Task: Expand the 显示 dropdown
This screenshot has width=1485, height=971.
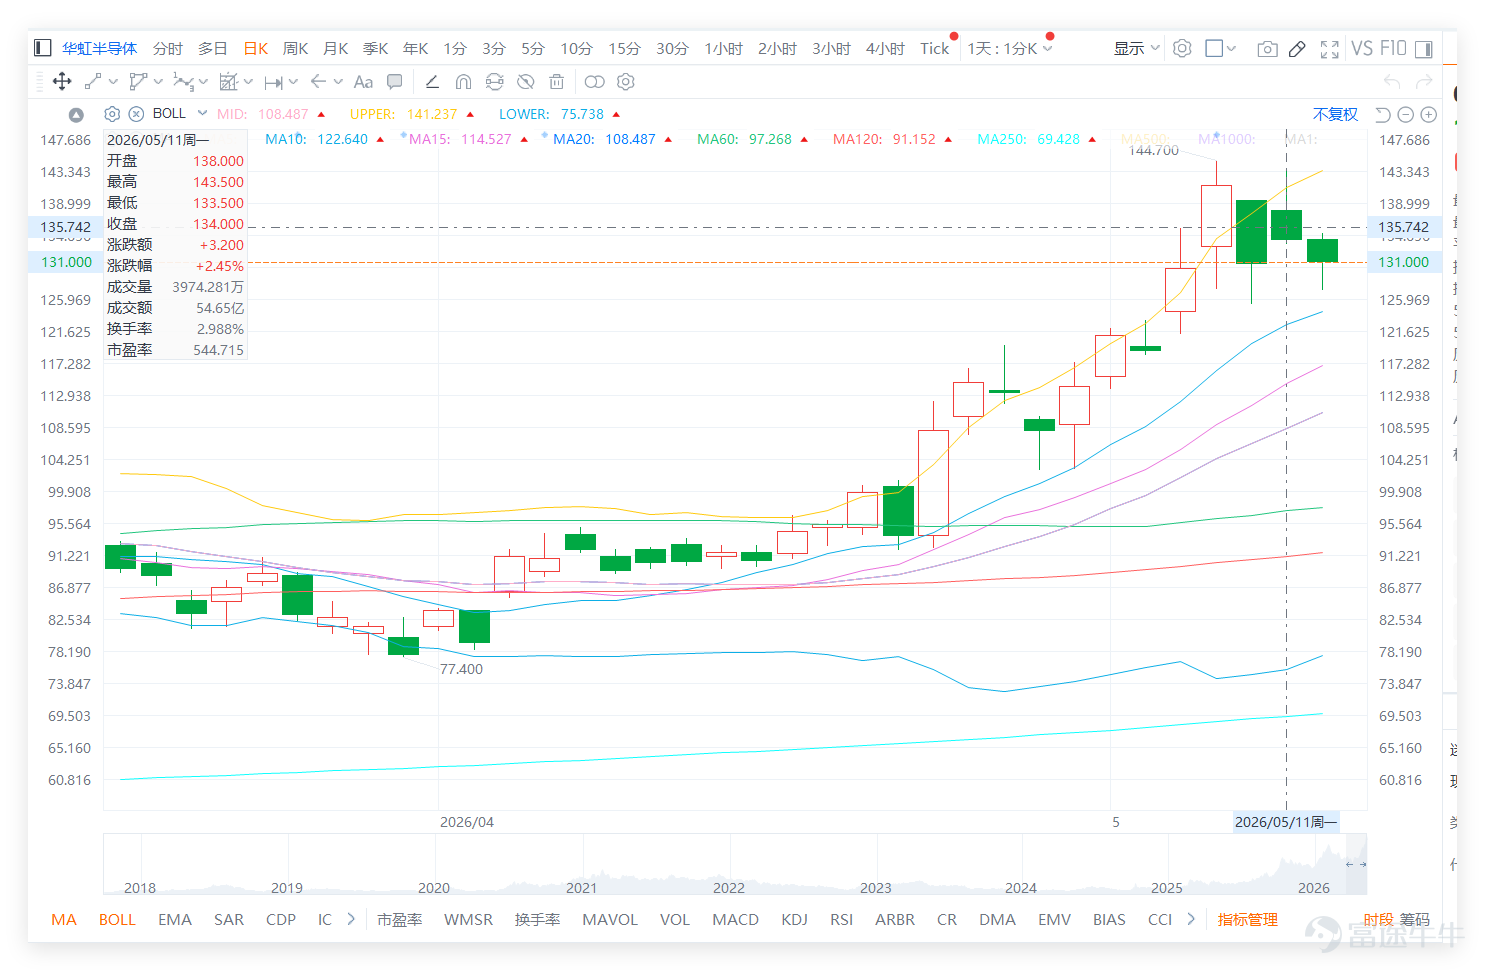Action: pos(1137,48)
